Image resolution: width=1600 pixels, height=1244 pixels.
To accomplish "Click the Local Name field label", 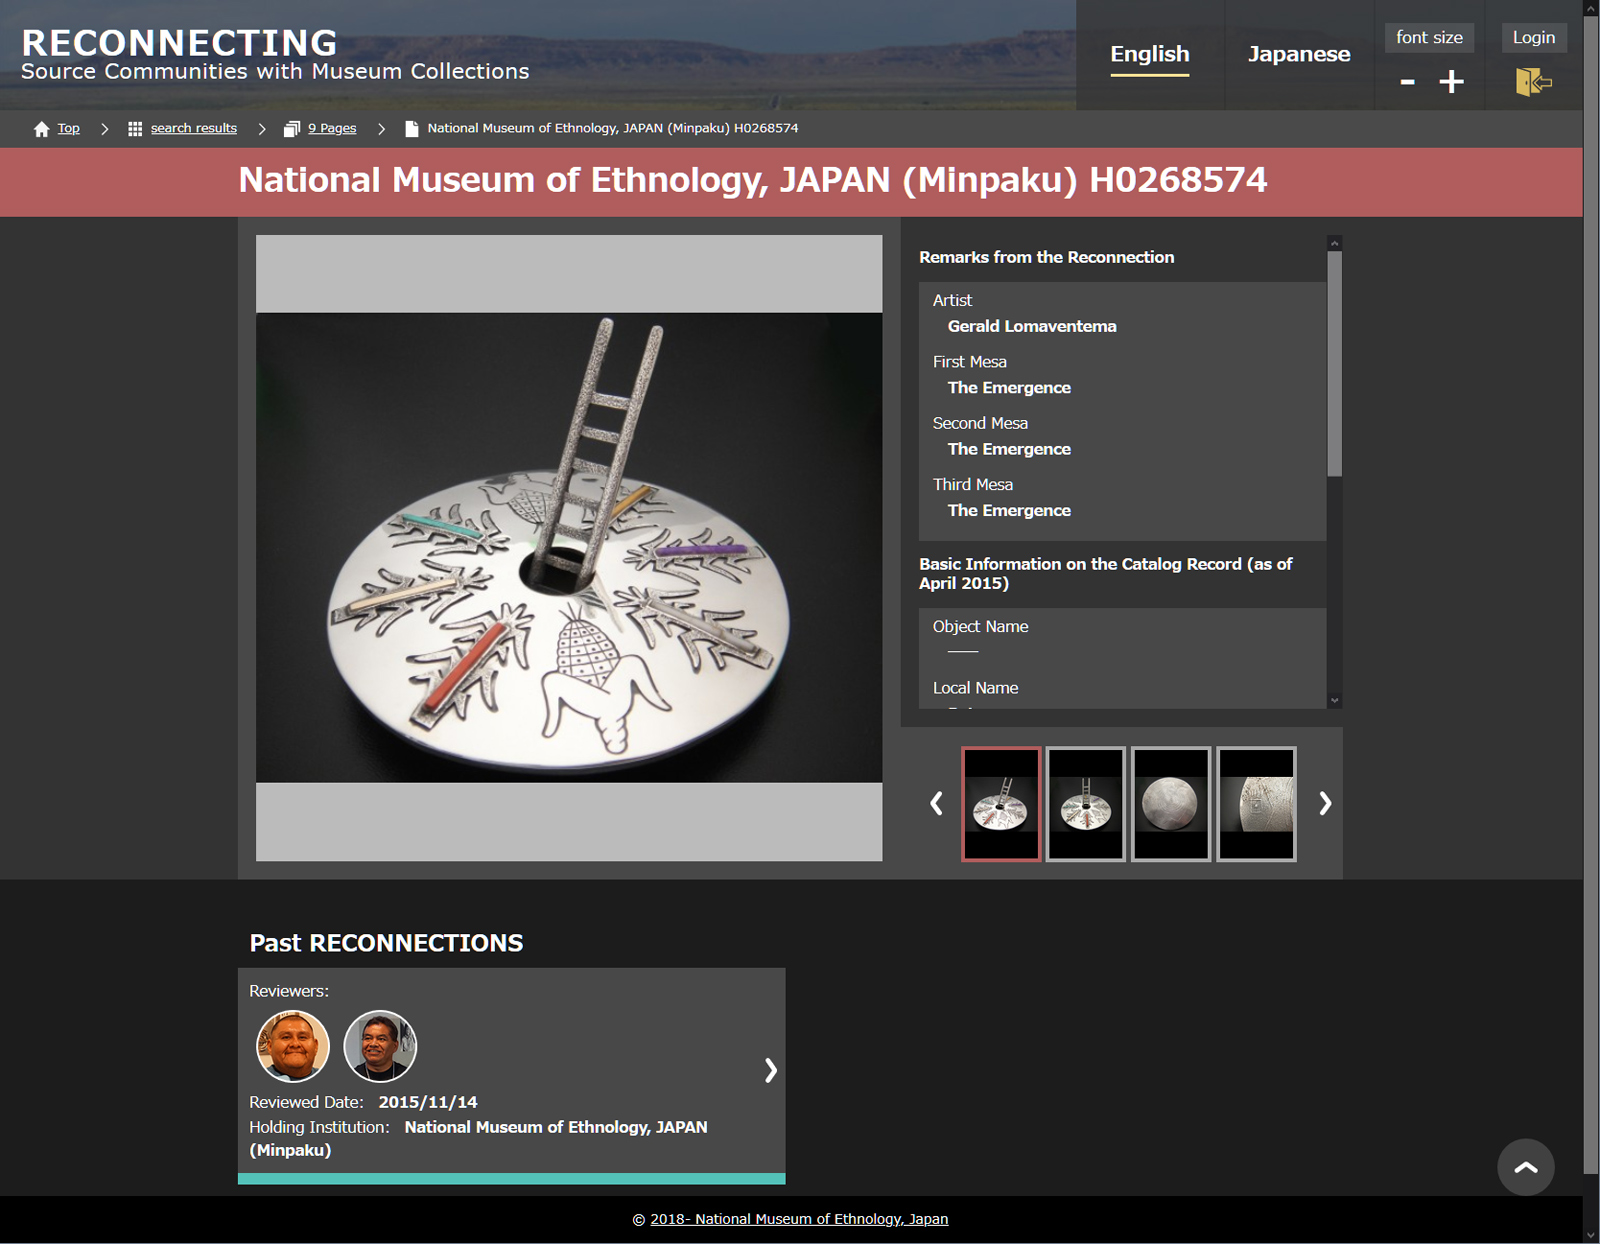I will point(975,688).
